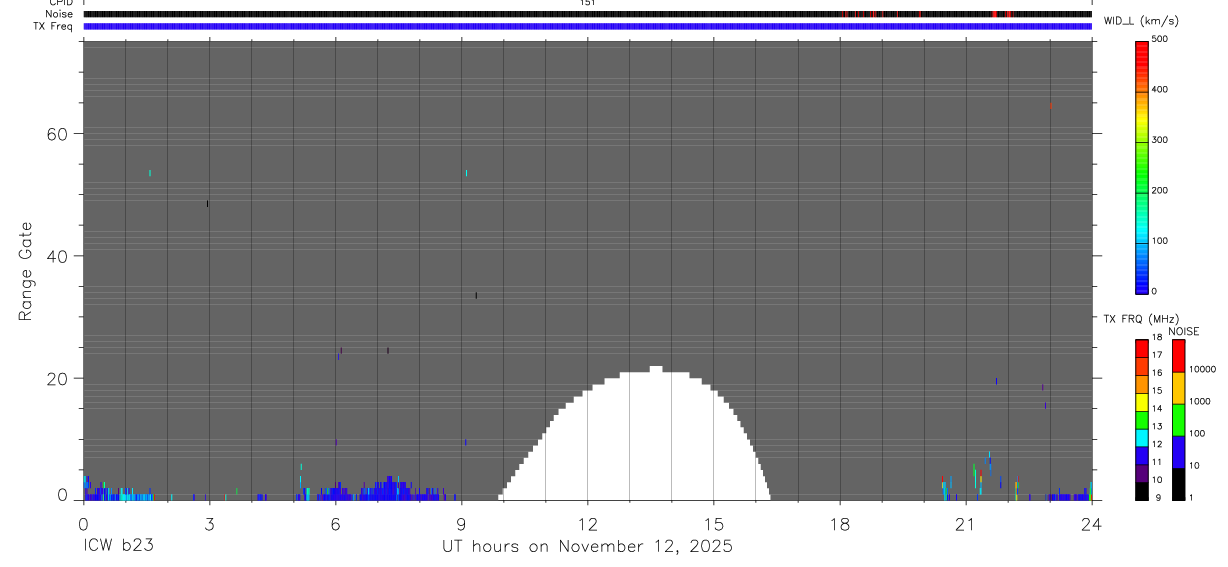This screenshot has height=567, width=1228.
Task: Click the 6 hour tick label
Action: point(335,523)
